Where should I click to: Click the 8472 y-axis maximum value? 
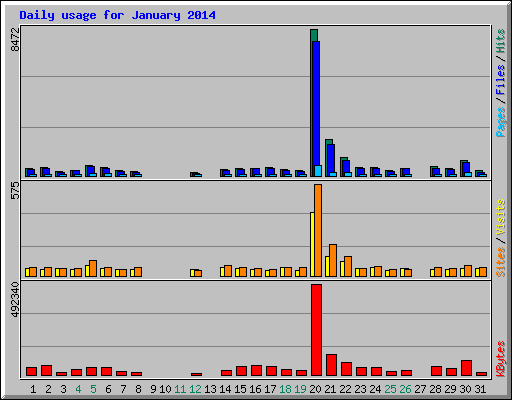click(15, 39)
